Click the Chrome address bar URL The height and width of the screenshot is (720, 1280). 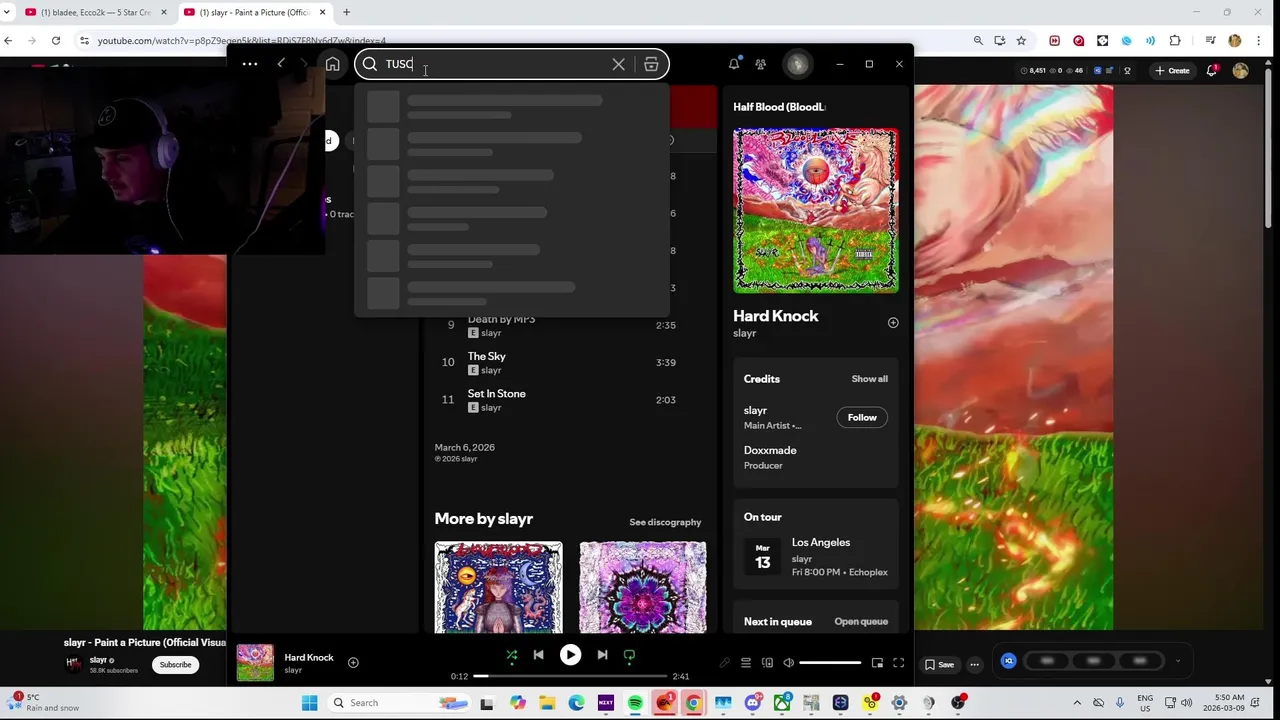[x=241, y=41]
